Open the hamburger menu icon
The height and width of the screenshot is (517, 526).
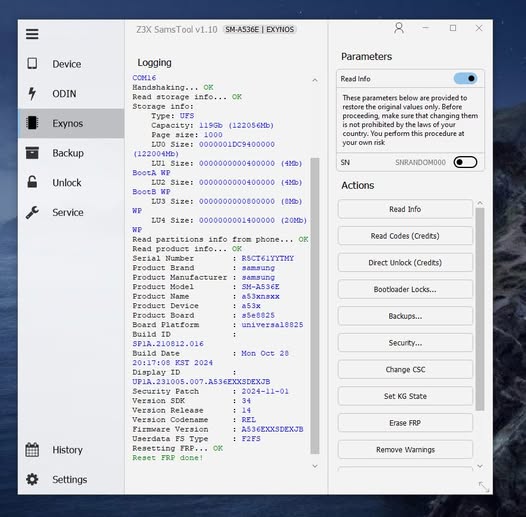[x=32, y=34]
